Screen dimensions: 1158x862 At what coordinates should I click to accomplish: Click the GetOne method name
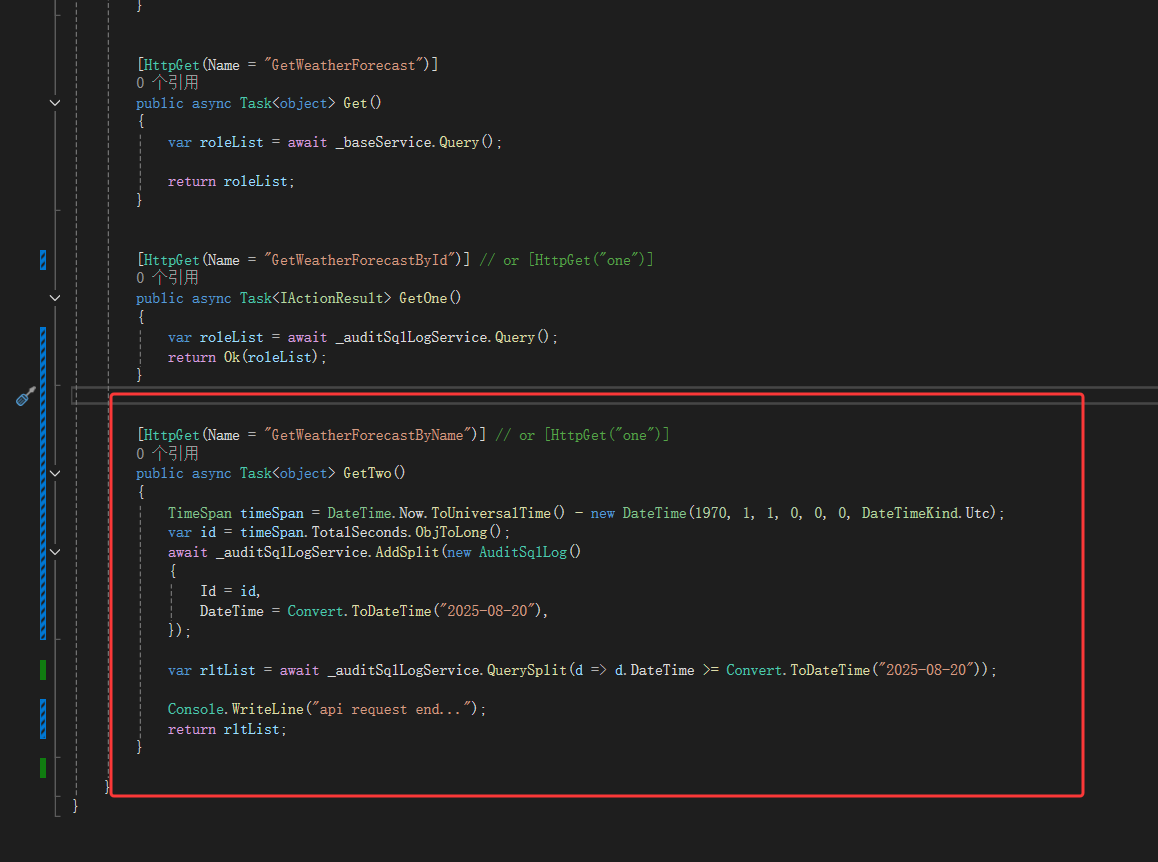point(423,298)
